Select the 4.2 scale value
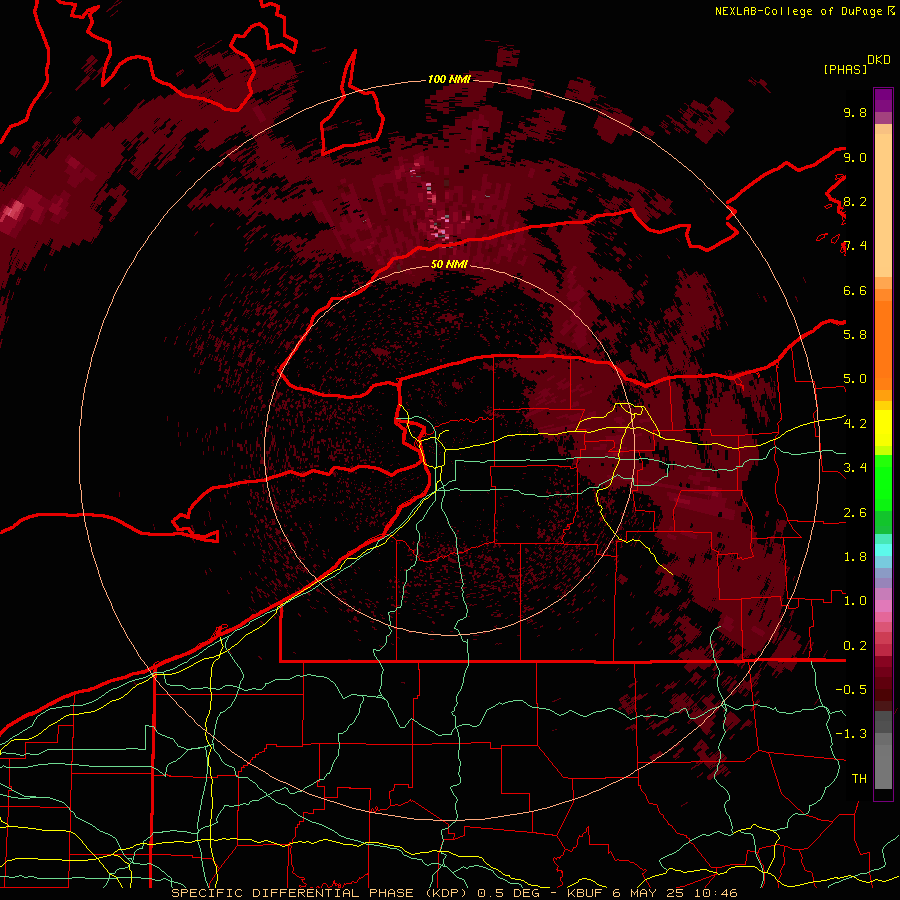Image resolution: width=900 pixels, height=900 pixels. pyautogui.click(x=855, y=424)
